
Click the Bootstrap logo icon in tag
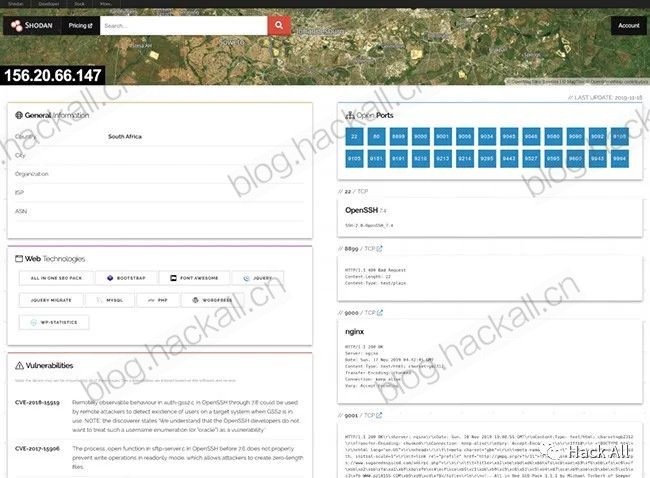[110, 278]
